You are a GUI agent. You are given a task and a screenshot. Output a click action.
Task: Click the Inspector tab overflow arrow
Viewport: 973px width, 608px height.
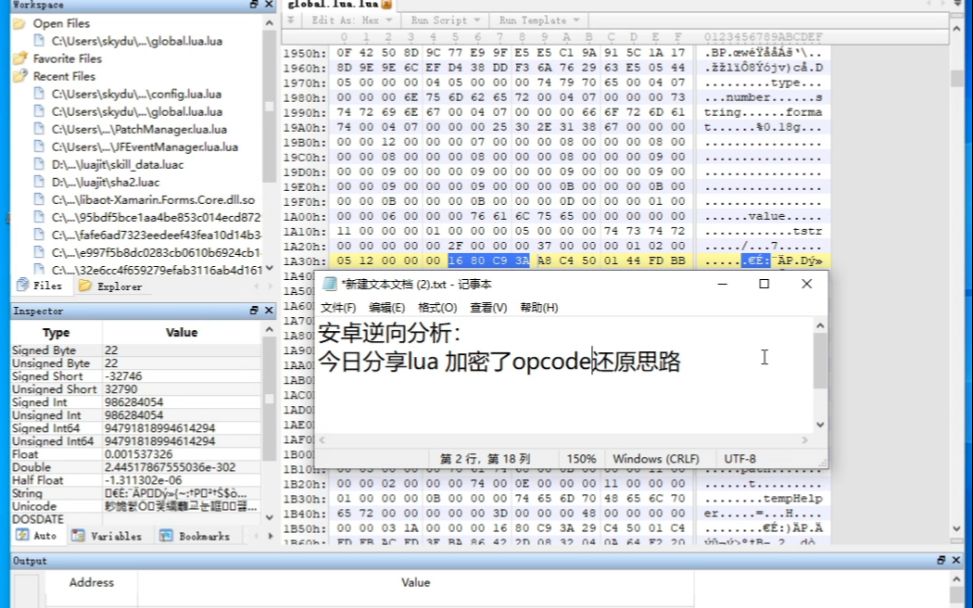pos(271,535)
